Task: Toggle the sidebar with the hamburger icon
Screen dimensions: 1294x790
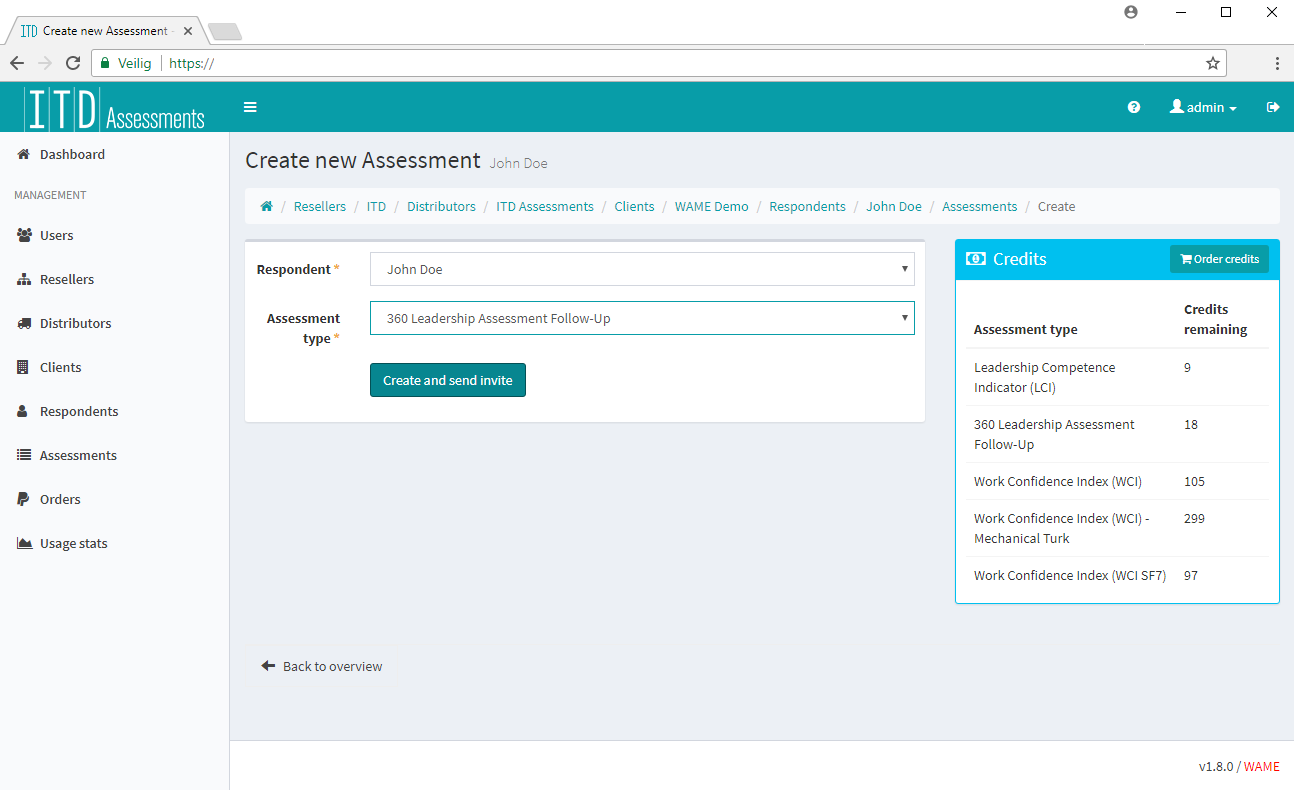Action: [x=250, y=107]
